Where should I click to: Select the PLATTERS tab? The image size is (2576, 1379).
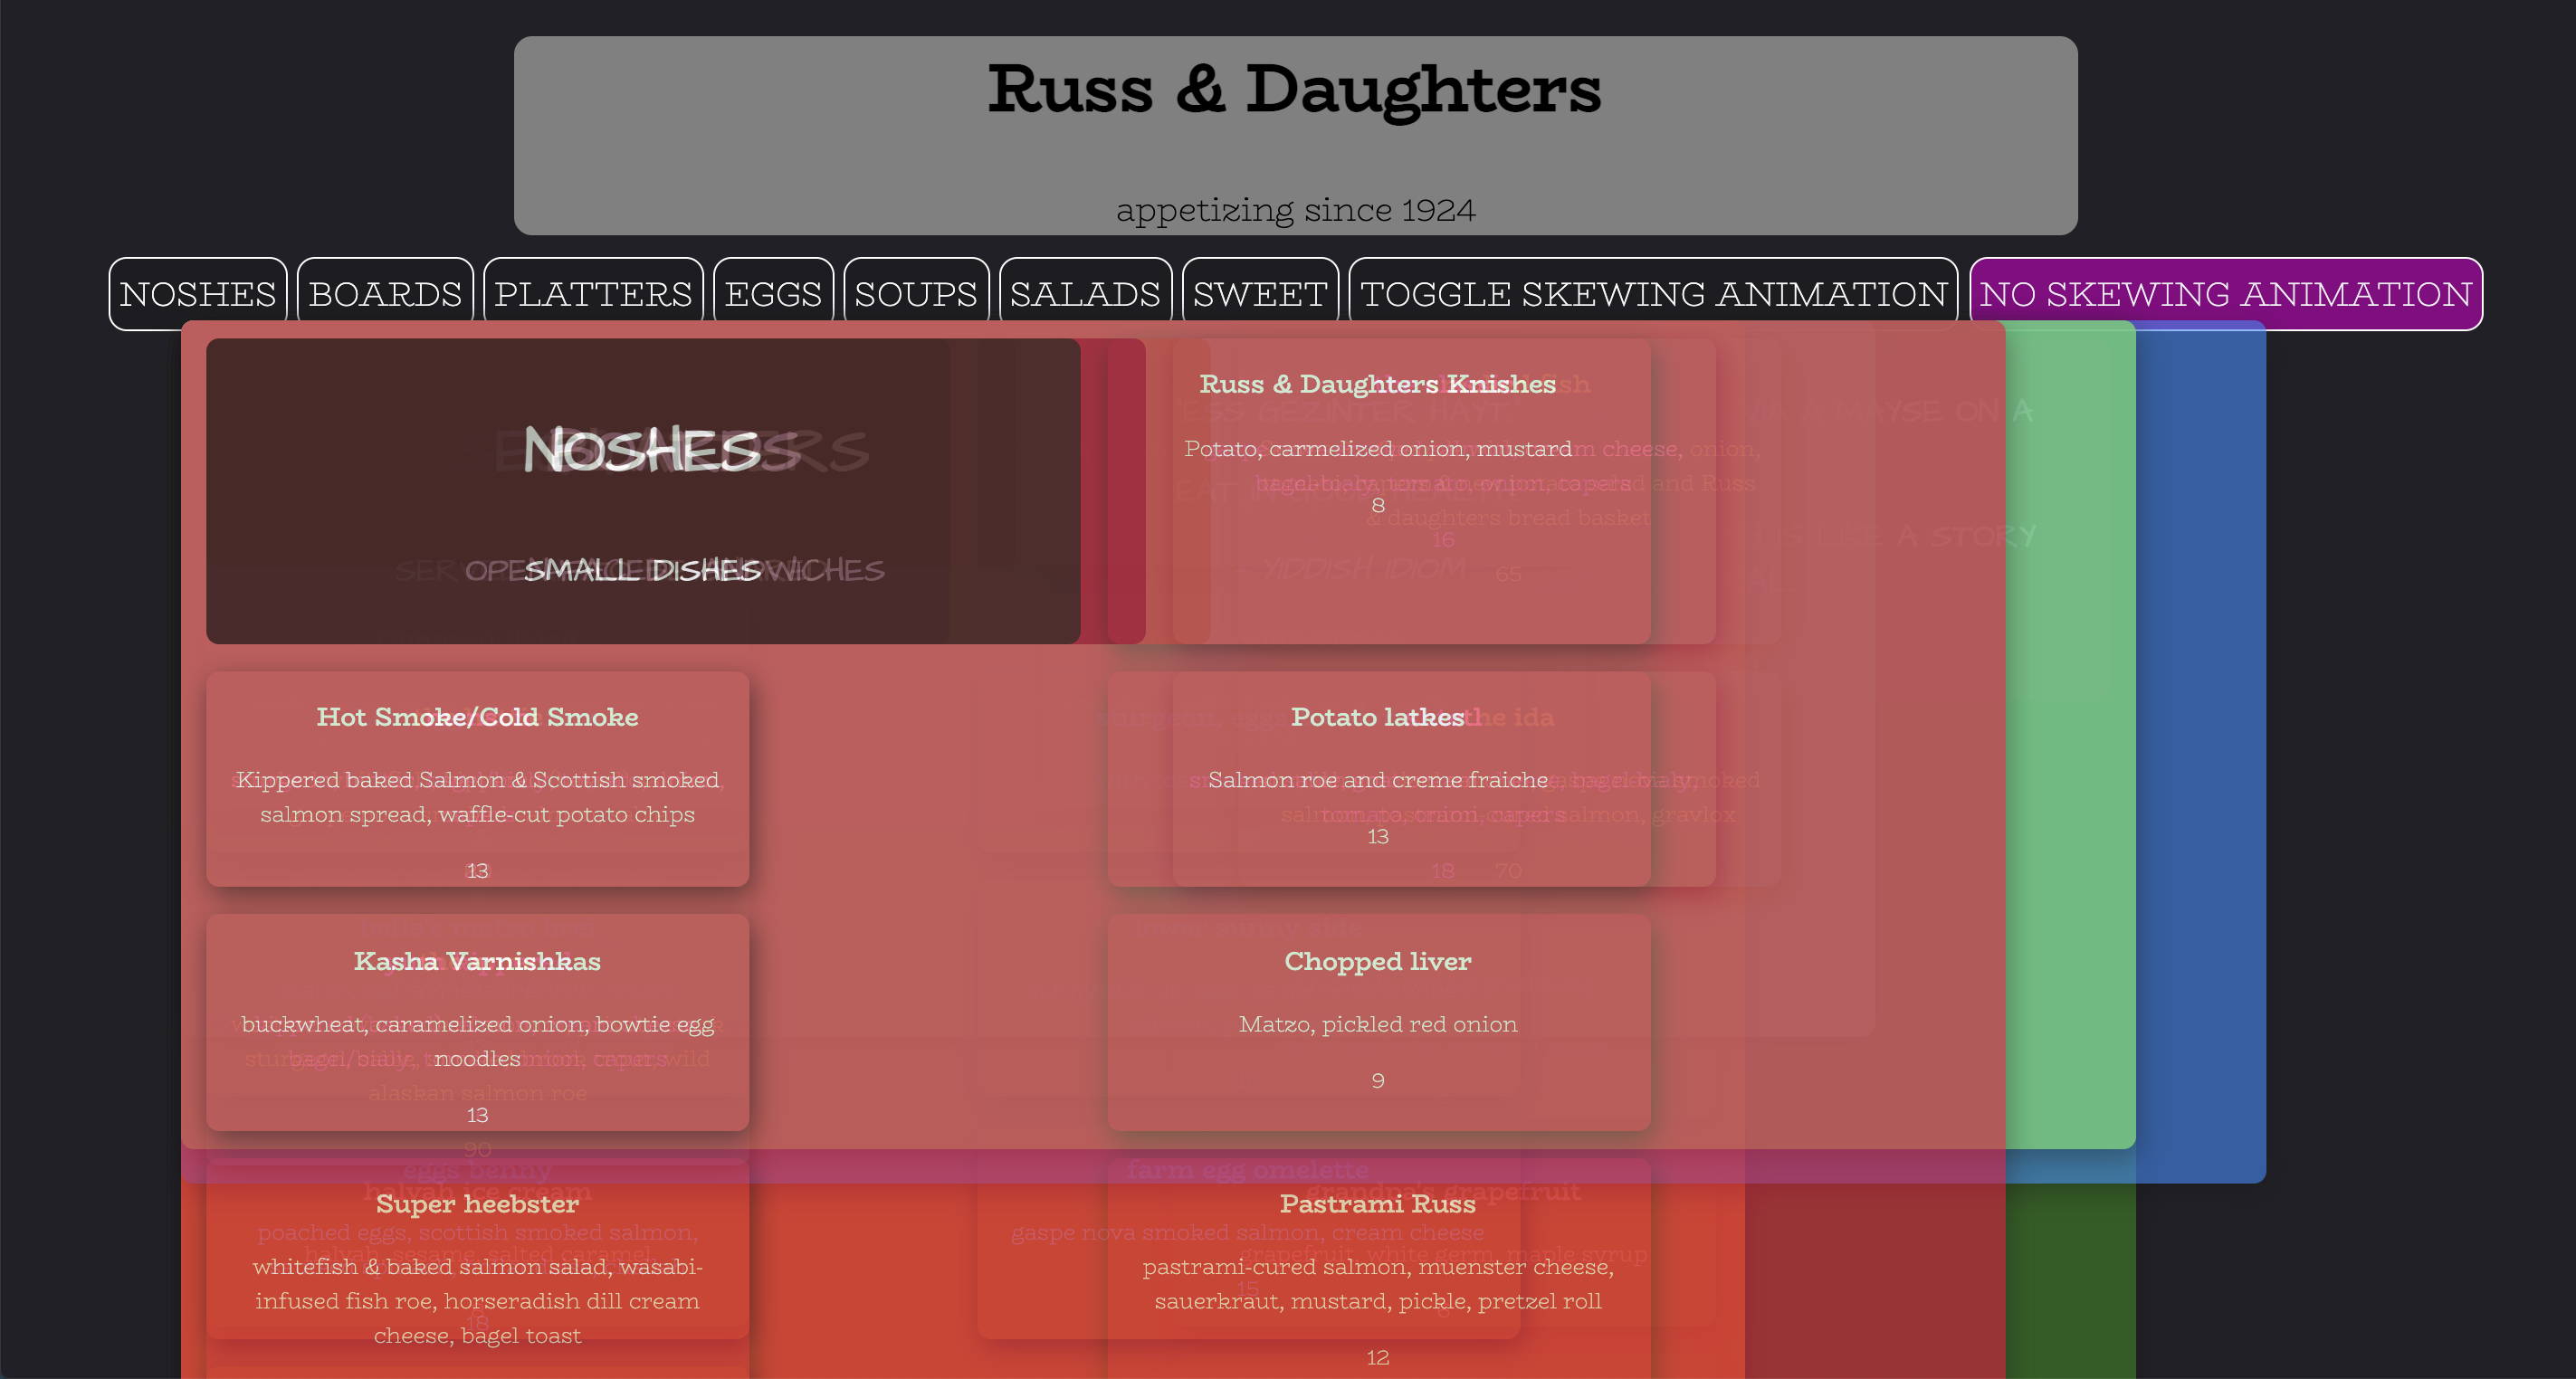(x=593, y=293)
